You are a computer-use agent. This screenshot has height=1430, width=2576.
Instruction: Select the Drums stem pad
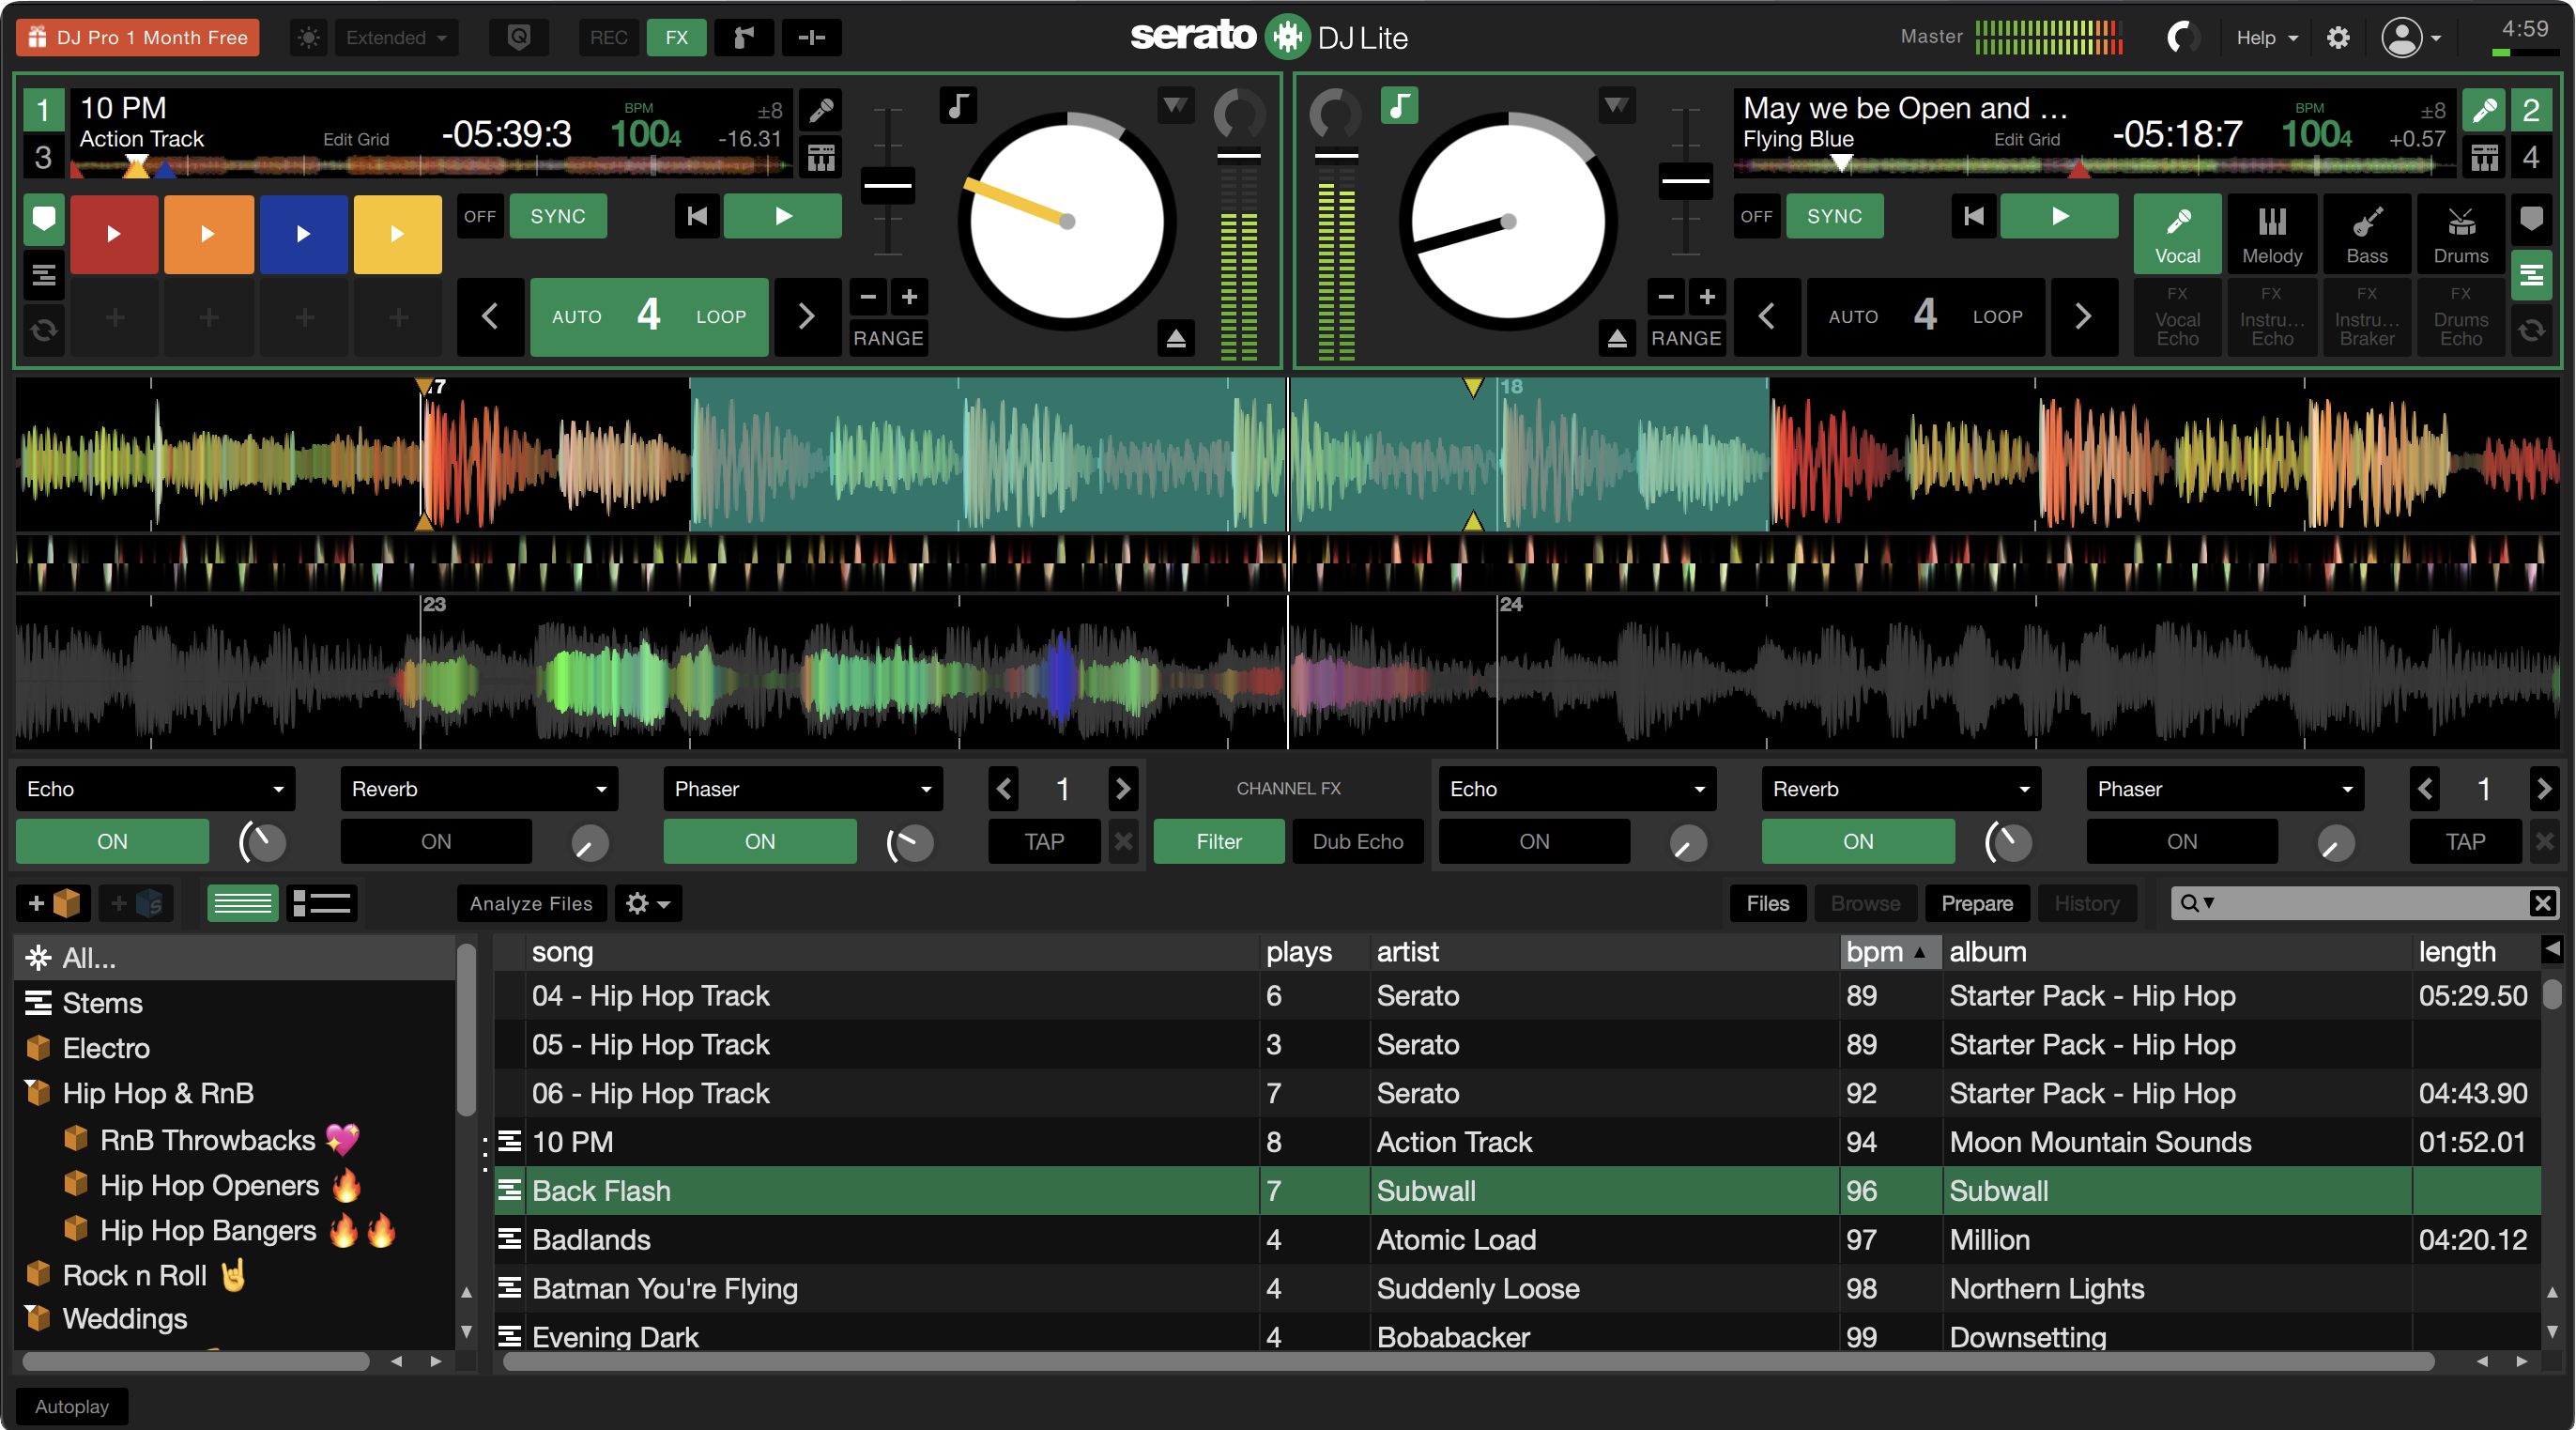2461,233
